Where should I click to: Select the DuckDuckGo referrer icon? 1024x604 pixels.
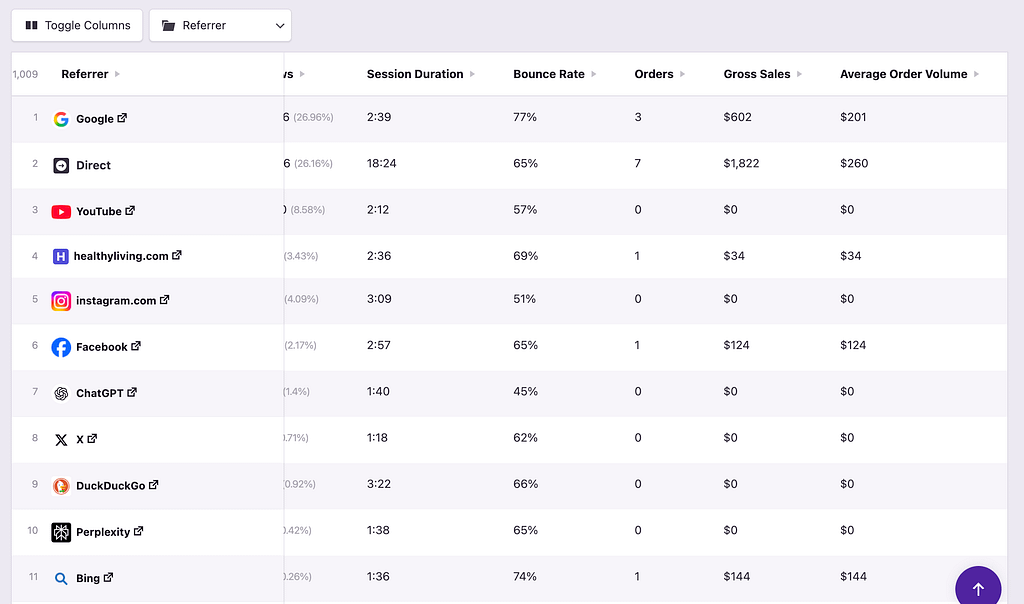pyautogui.click(x=62, y=485)
